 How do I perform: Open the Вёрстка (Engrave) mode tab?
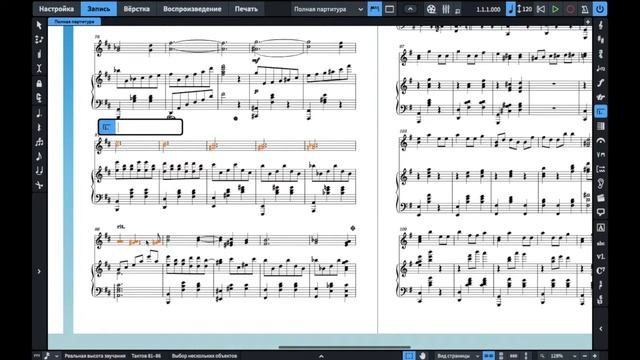pyautogui.click(x=136, y=9)
